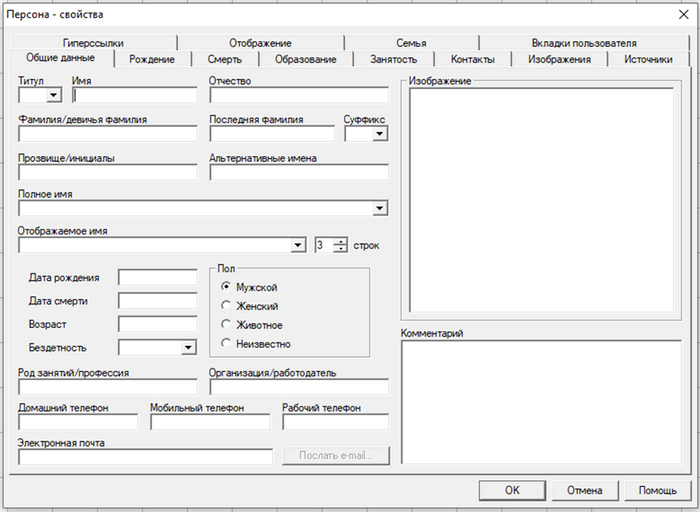The image size is (700, 512).
Task: Click the Отмена button
Action: (585, 490)
